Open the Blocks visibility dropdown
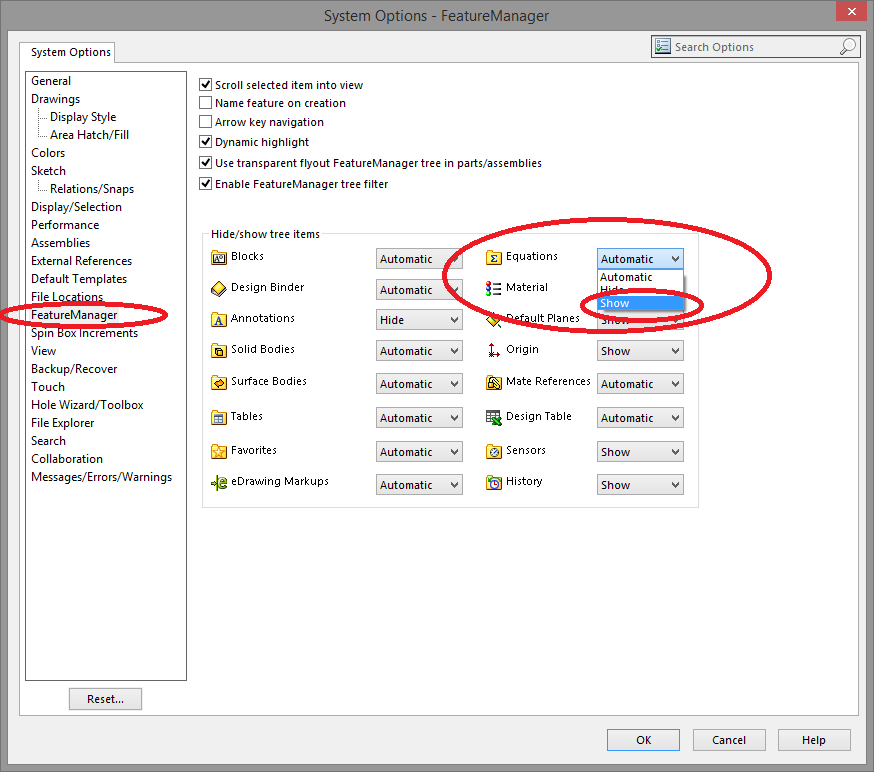This screenshot has width=874, height=772. tap(419, 259)
